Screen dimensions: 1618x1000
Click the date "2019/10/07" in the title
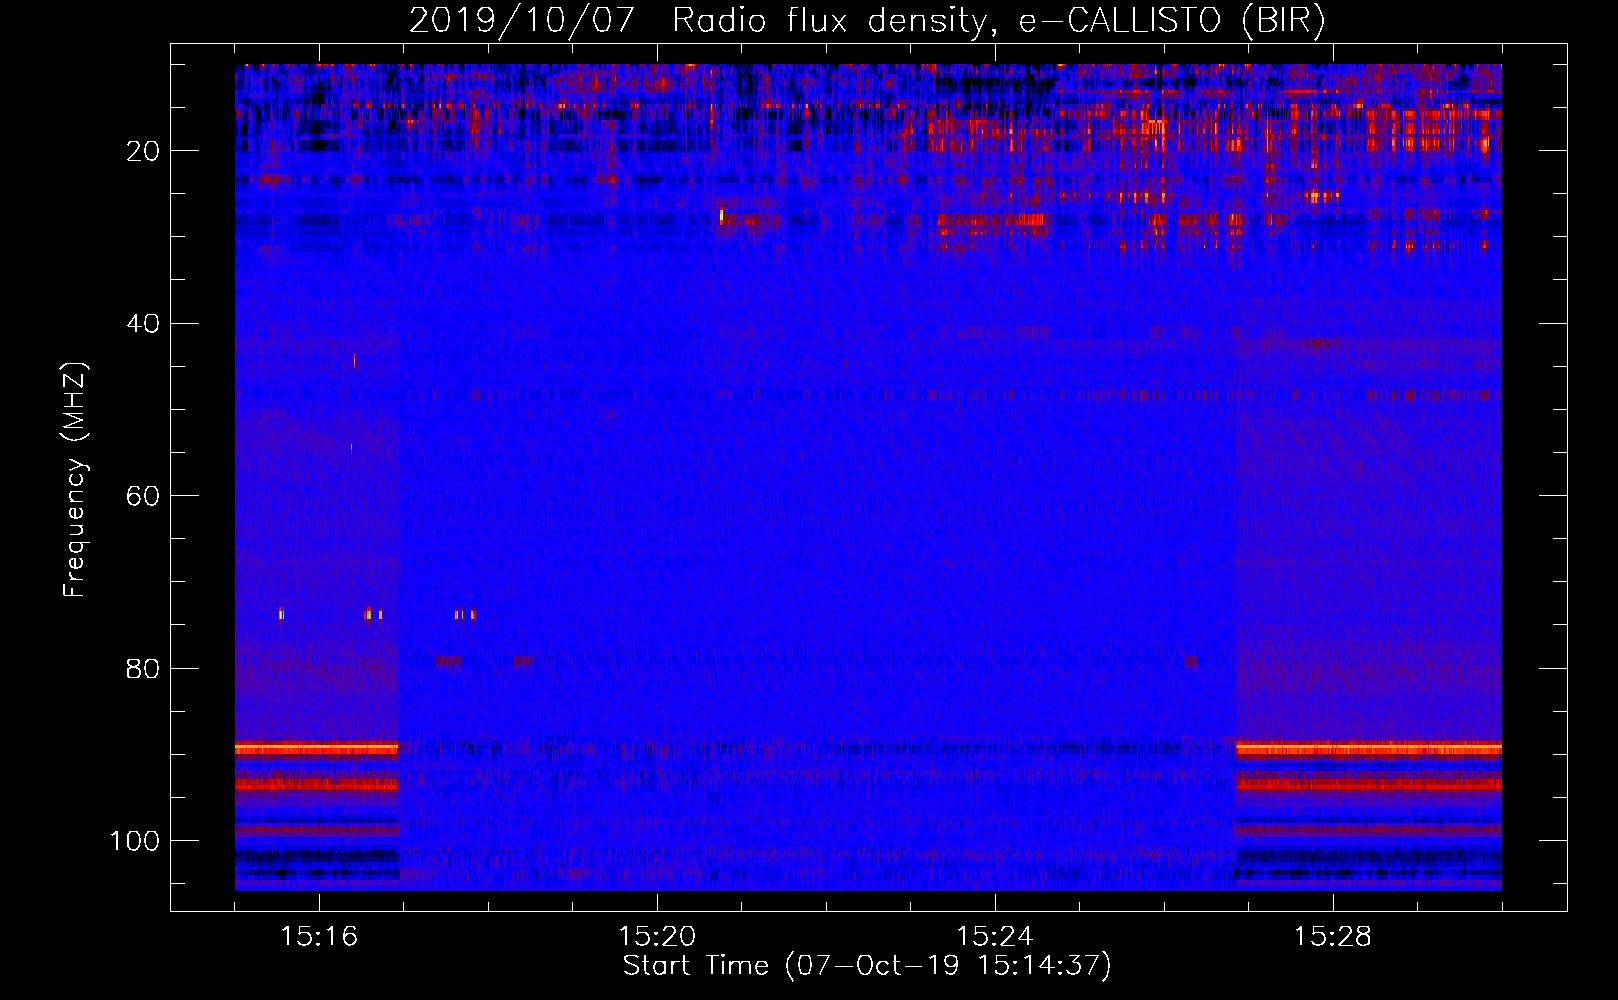[x=522, y=21]
